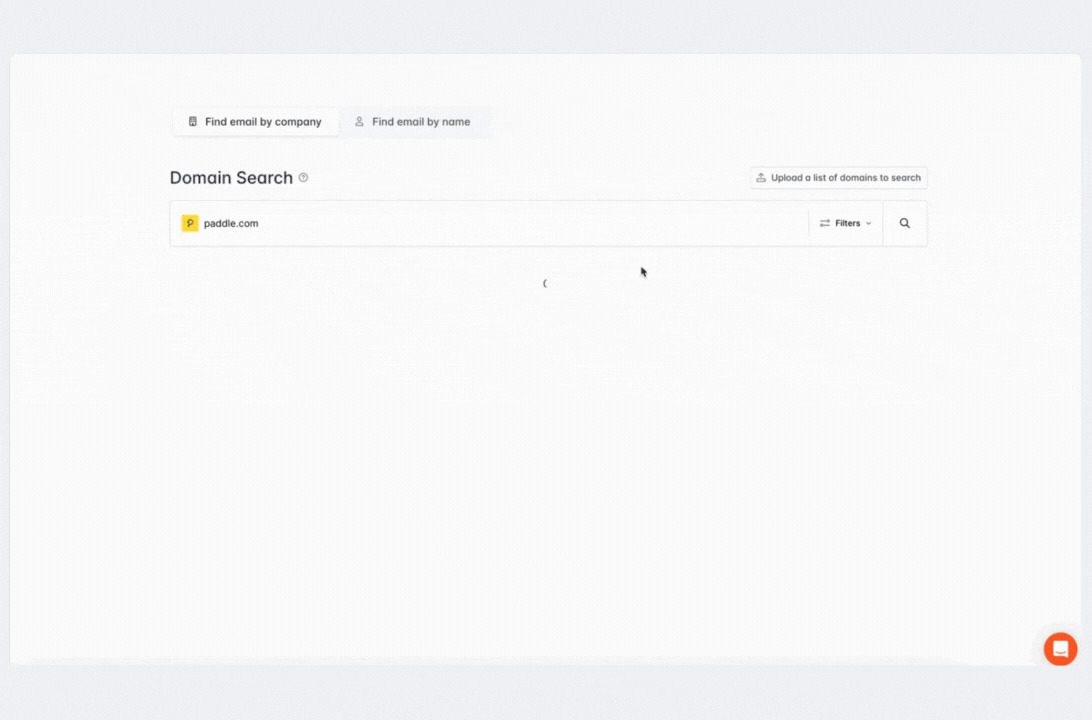Screen dimensions: 1092x720
Task: Click the yellow Paddle logo icon
Action: pyautogui.click(x=190, y=224)
